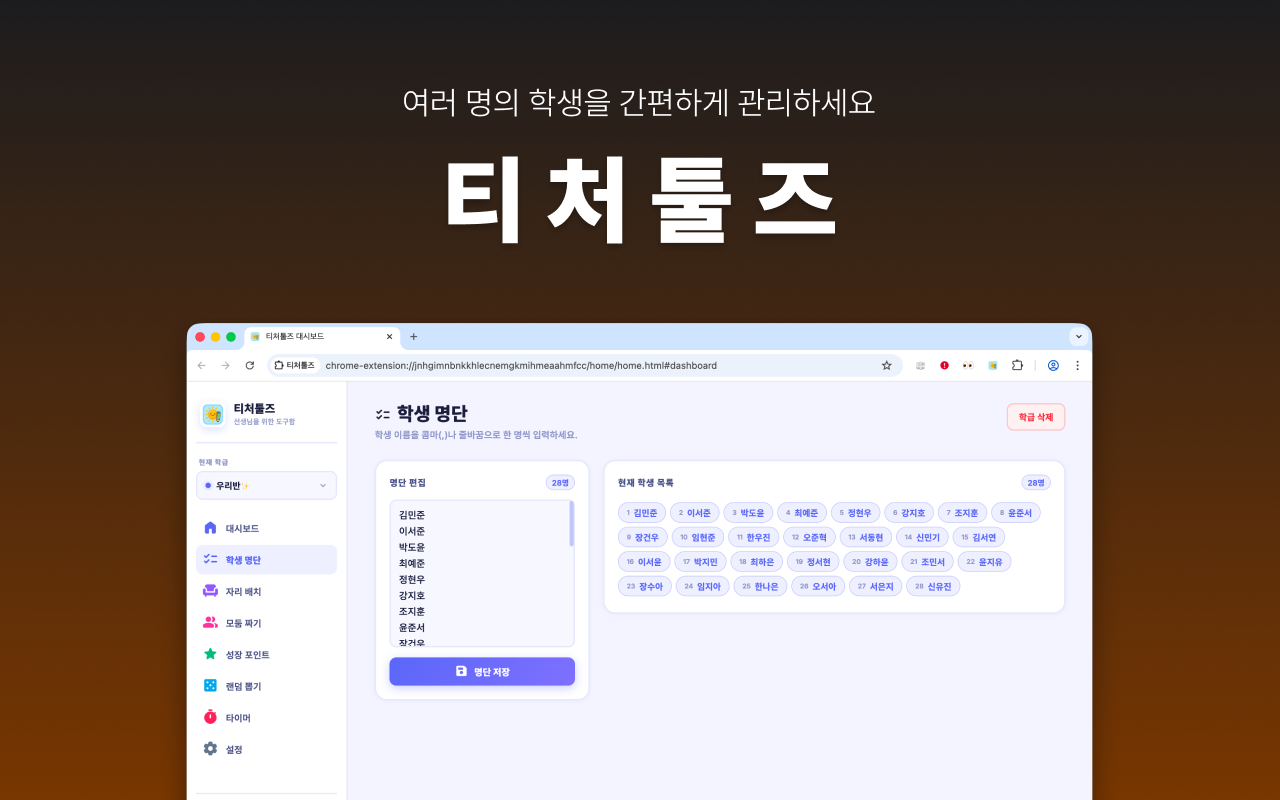The height and width of the screenshot is (800, 1280).
Task: Select the 자리 배치 sofa icon
Action: point(210,591)
